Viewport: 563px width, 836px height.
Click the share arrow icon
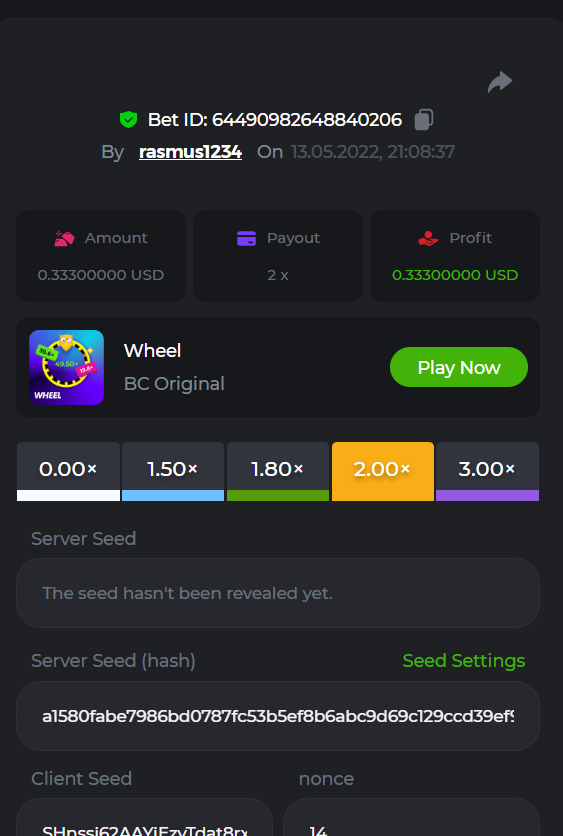(500, 83)
